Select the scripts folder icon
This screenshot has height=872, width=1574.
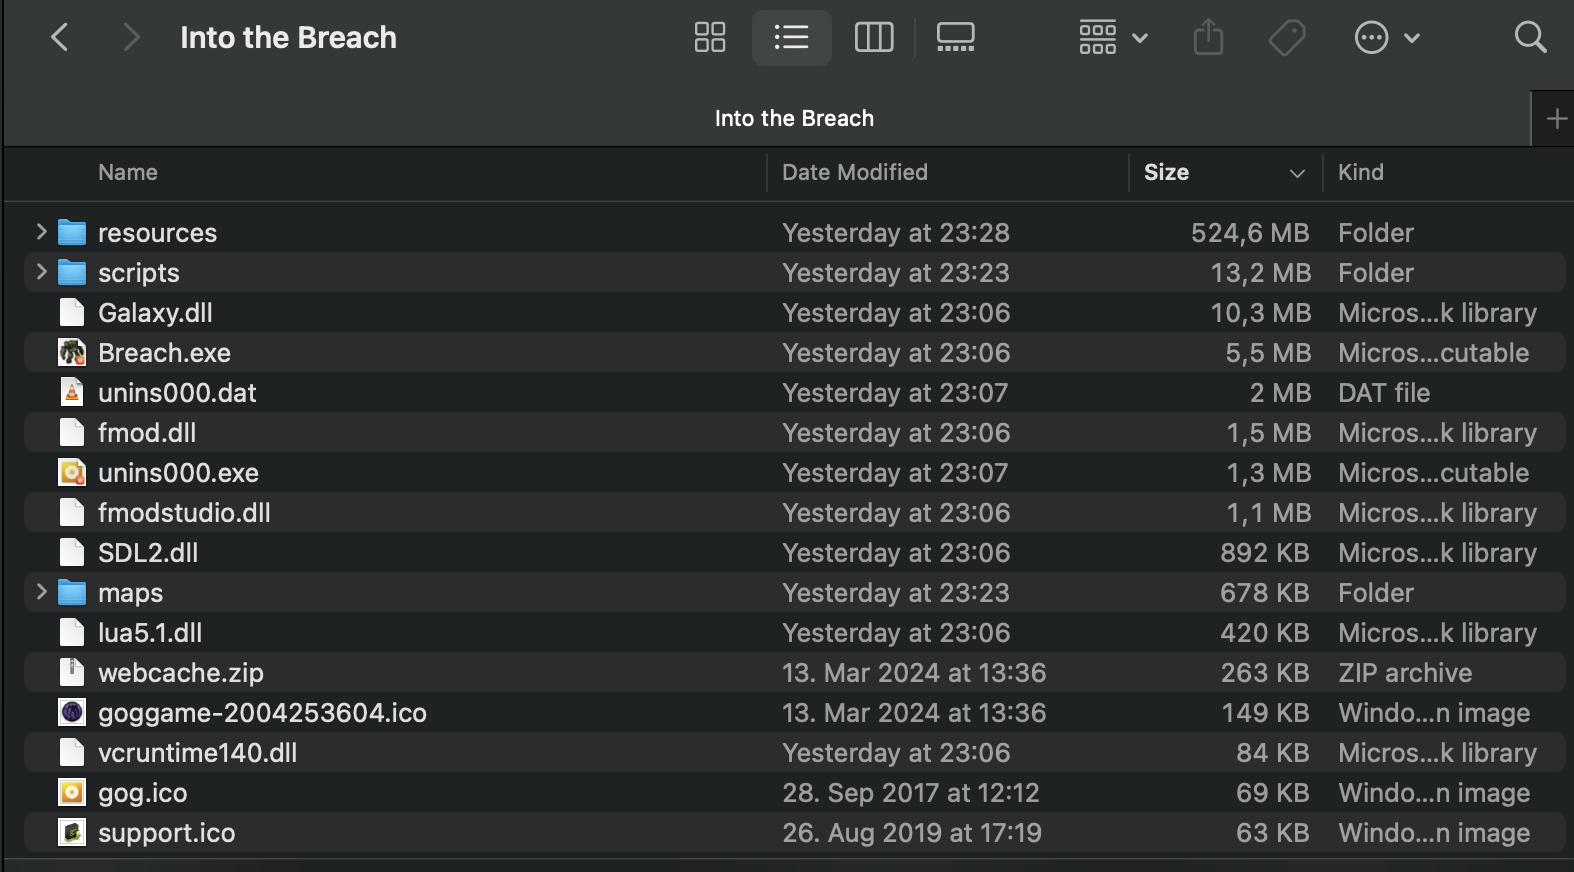(x=72, y=272)
